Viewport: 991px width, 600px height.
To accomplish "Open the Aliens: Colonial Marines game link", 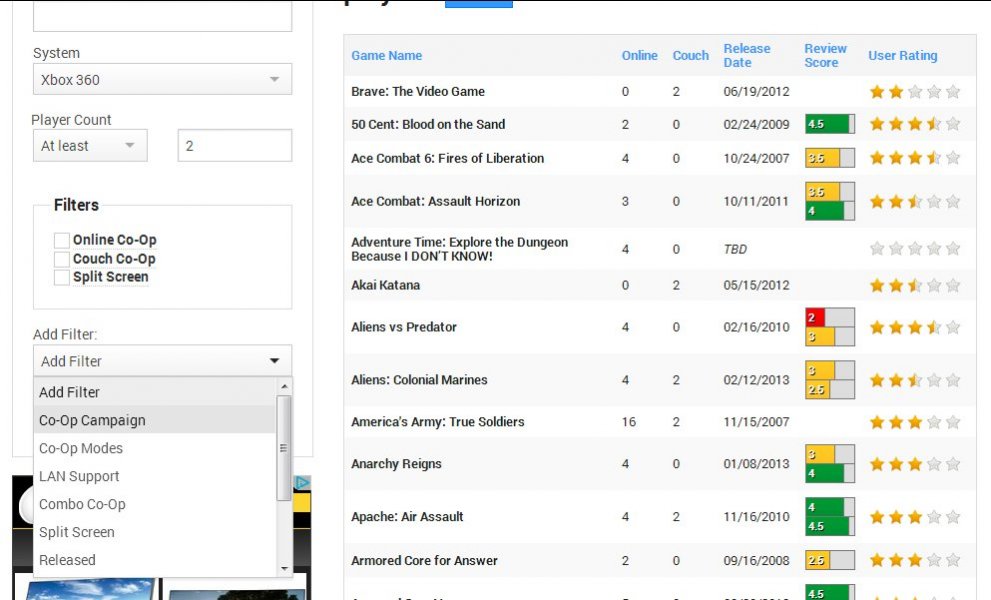I will (x=419, y=380).
